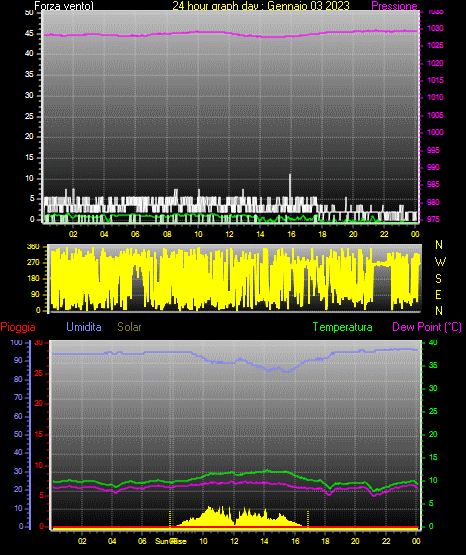
Task: Click the sunset dotted marker in lower graph
Action: [x=308, y=518]
